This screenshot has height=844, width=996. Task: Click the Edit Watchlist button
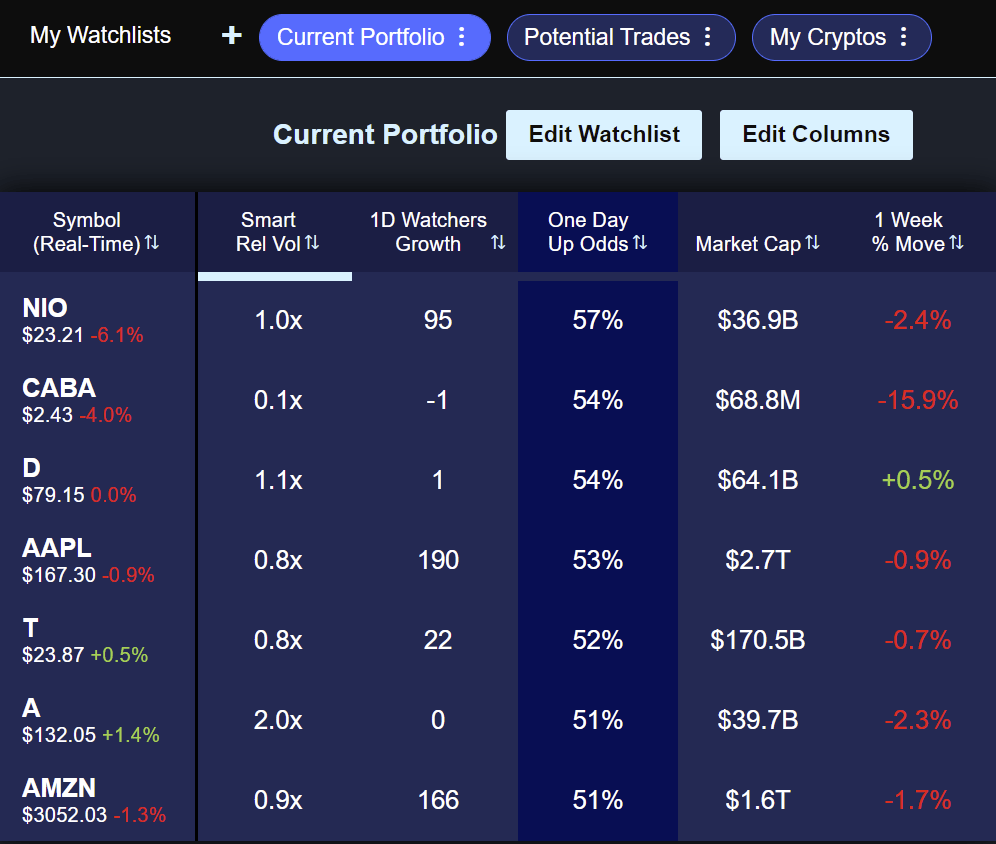point(604,135)
